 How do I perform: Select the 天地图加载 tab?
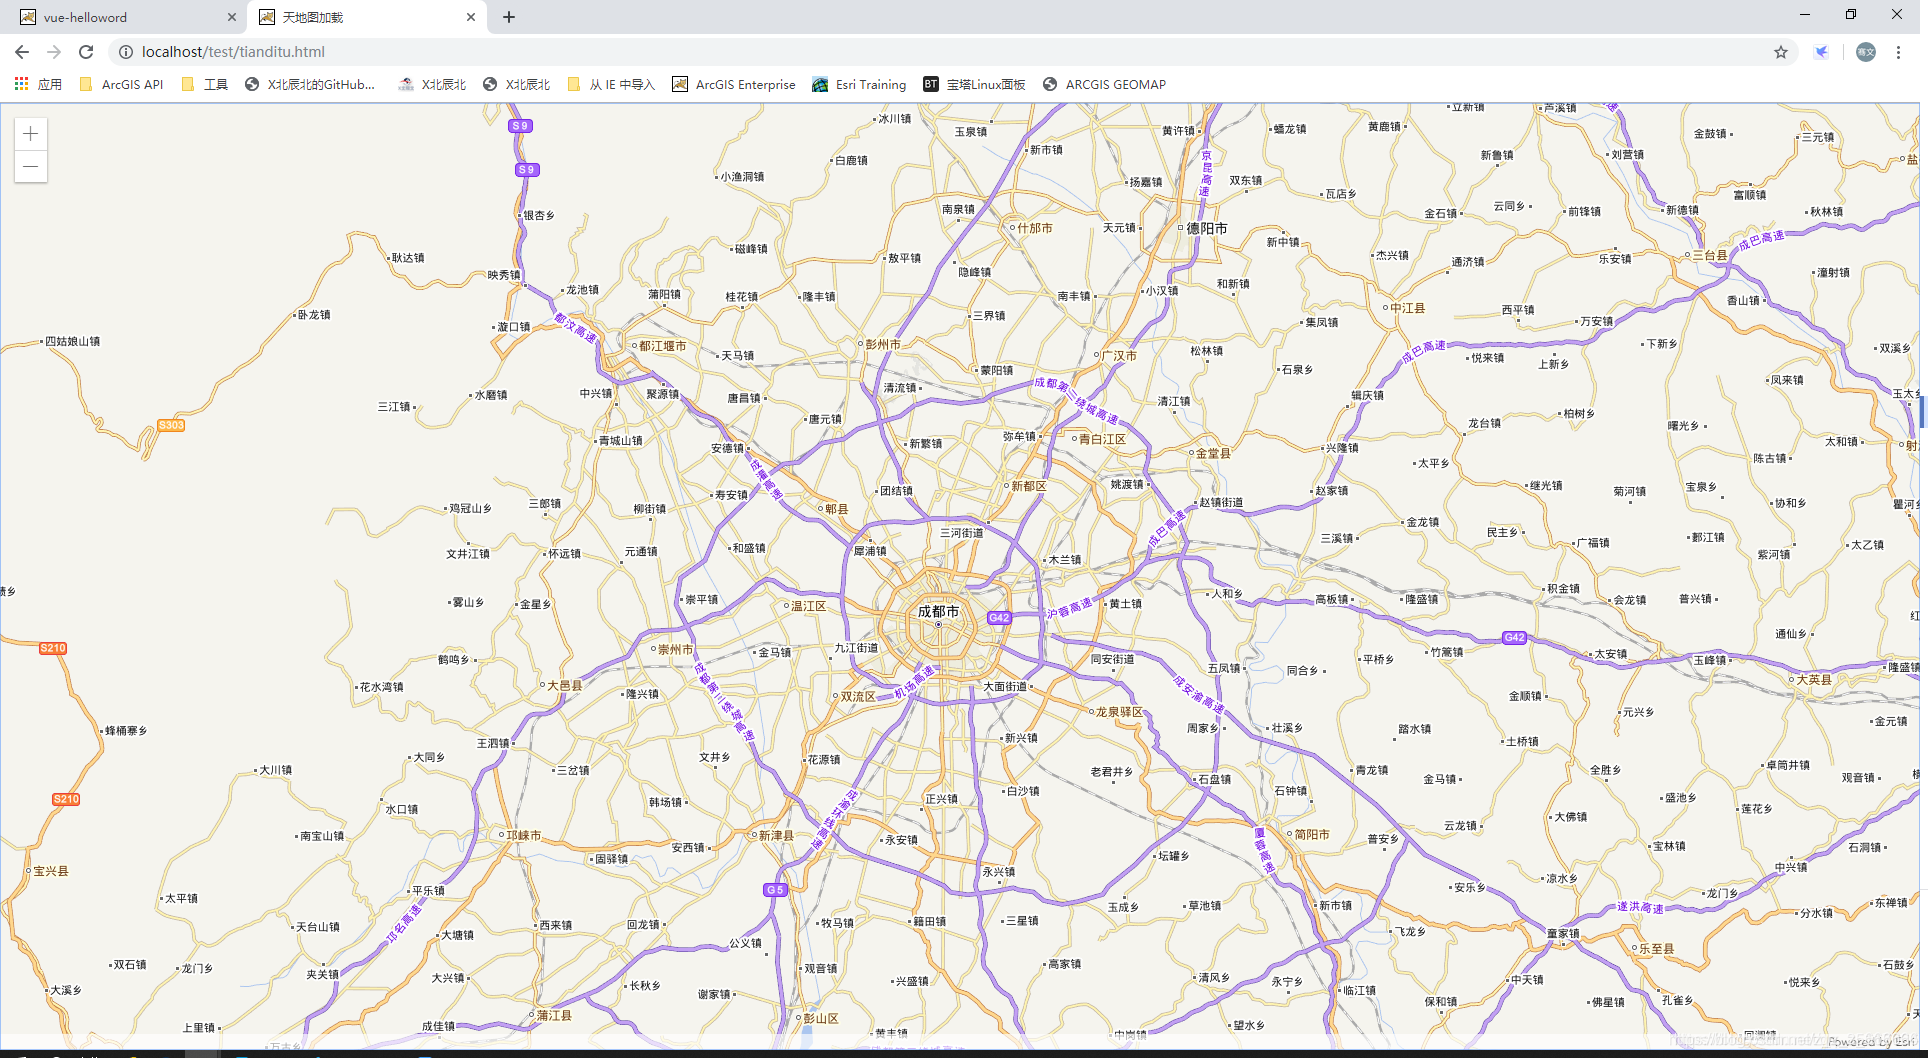coord(360,17)
